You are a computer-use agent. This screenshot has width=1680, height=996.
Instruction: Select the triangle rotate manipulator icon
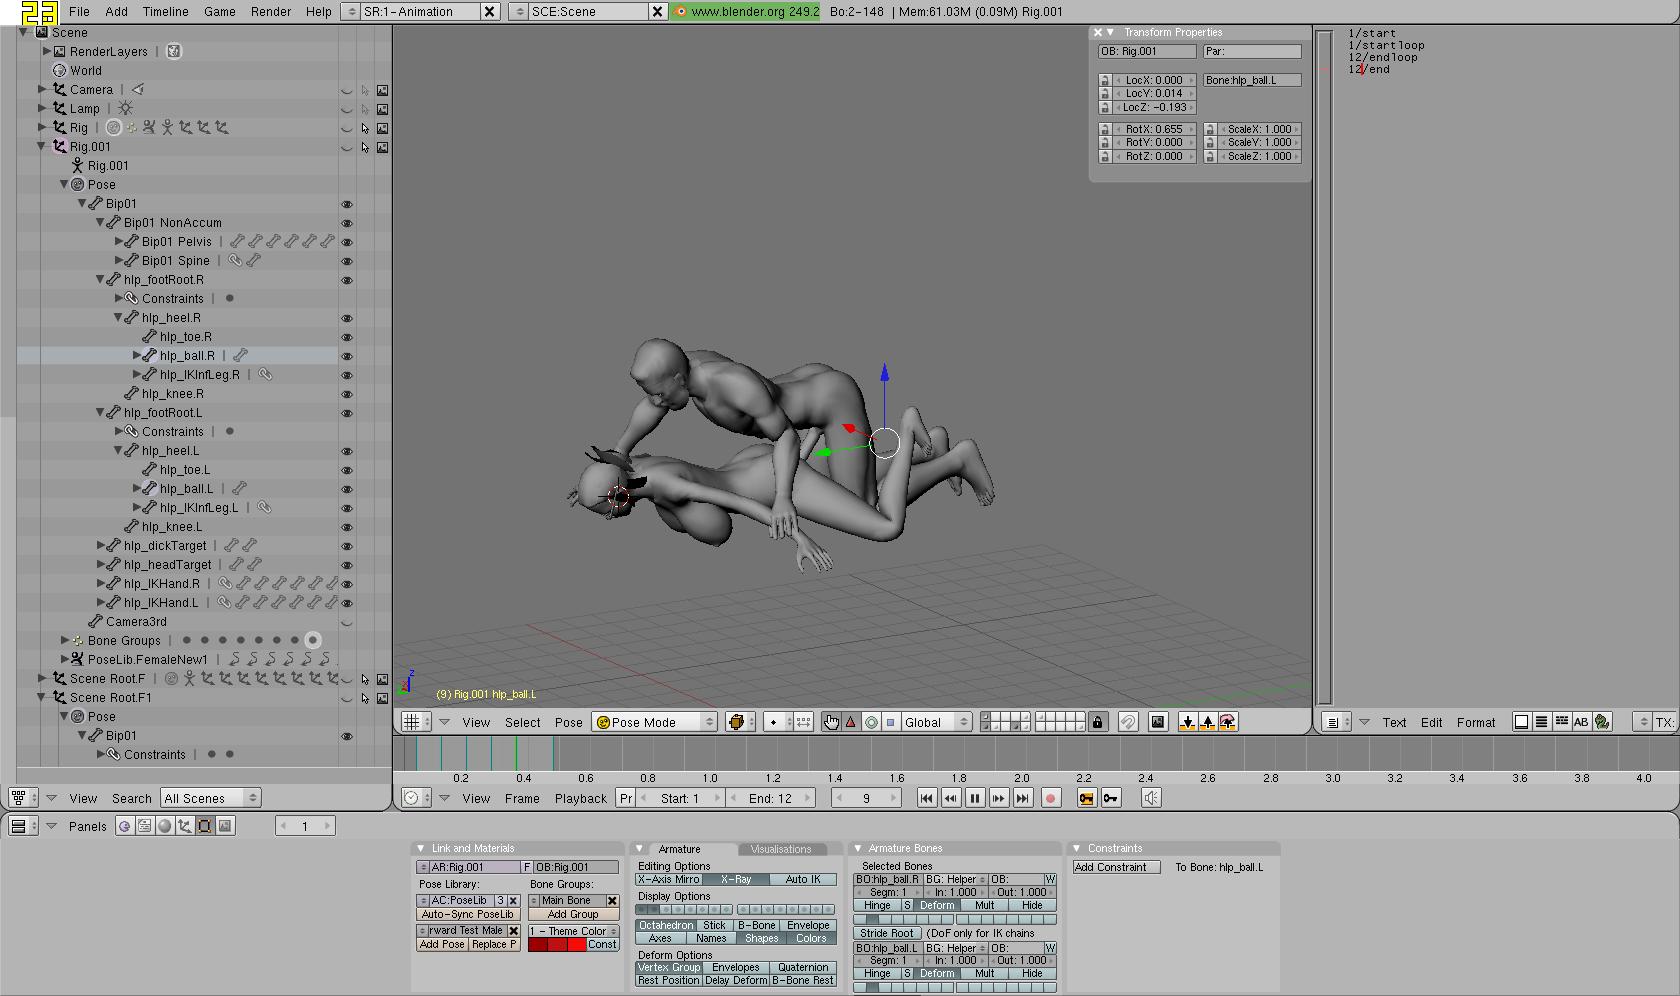click(x=851, y=722)
